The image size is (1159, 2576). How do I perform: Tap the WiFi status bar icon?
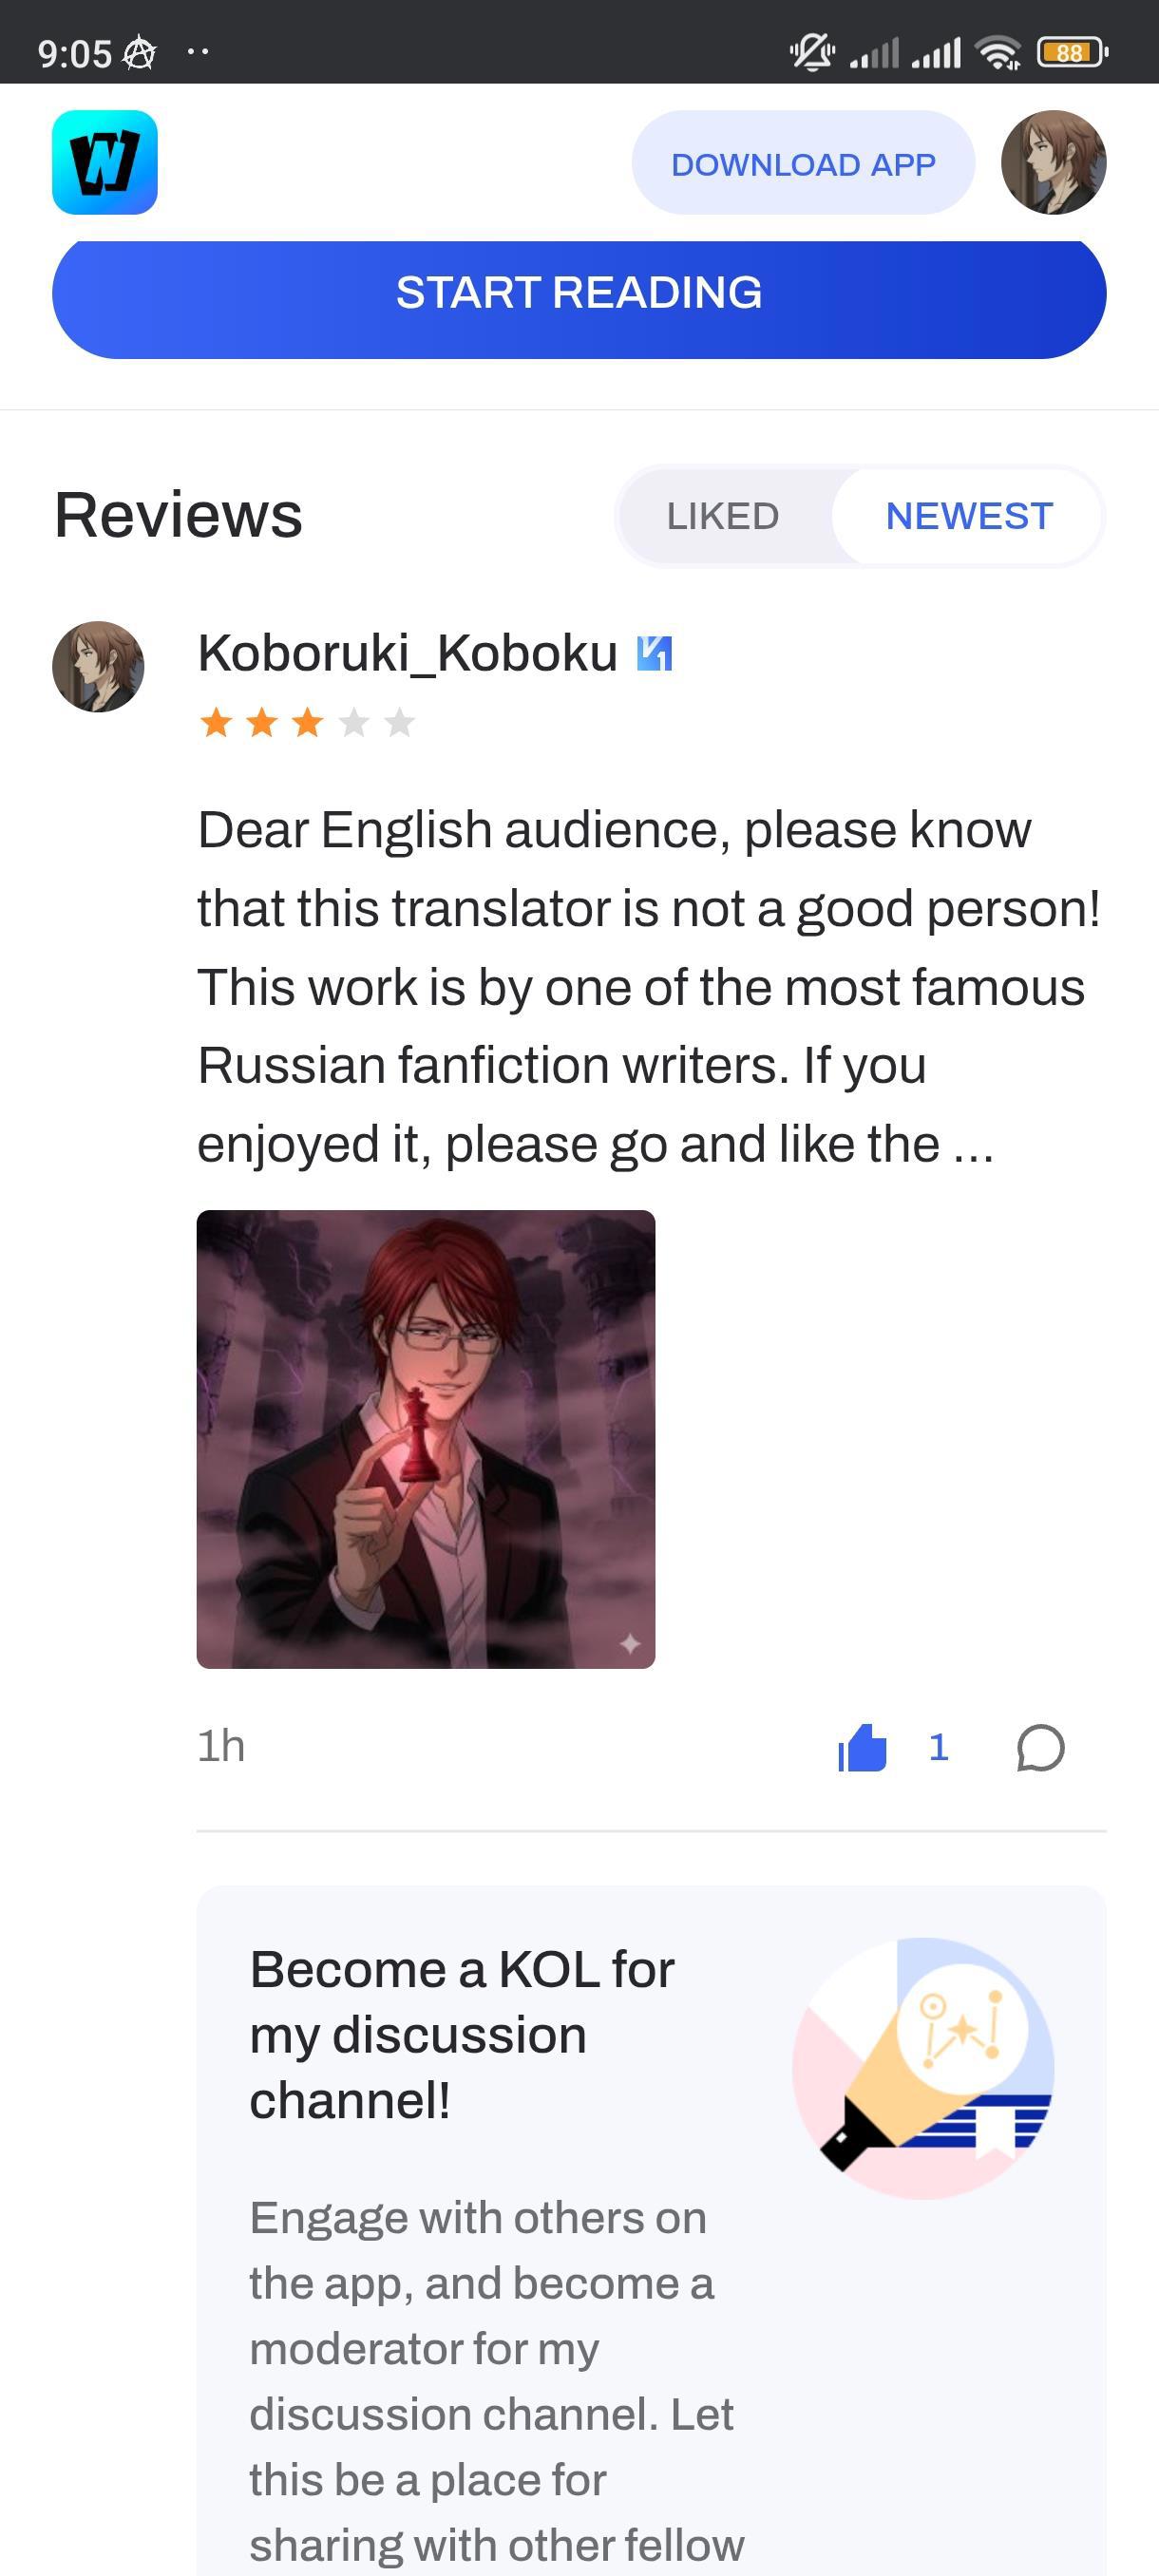coord(999,52)
